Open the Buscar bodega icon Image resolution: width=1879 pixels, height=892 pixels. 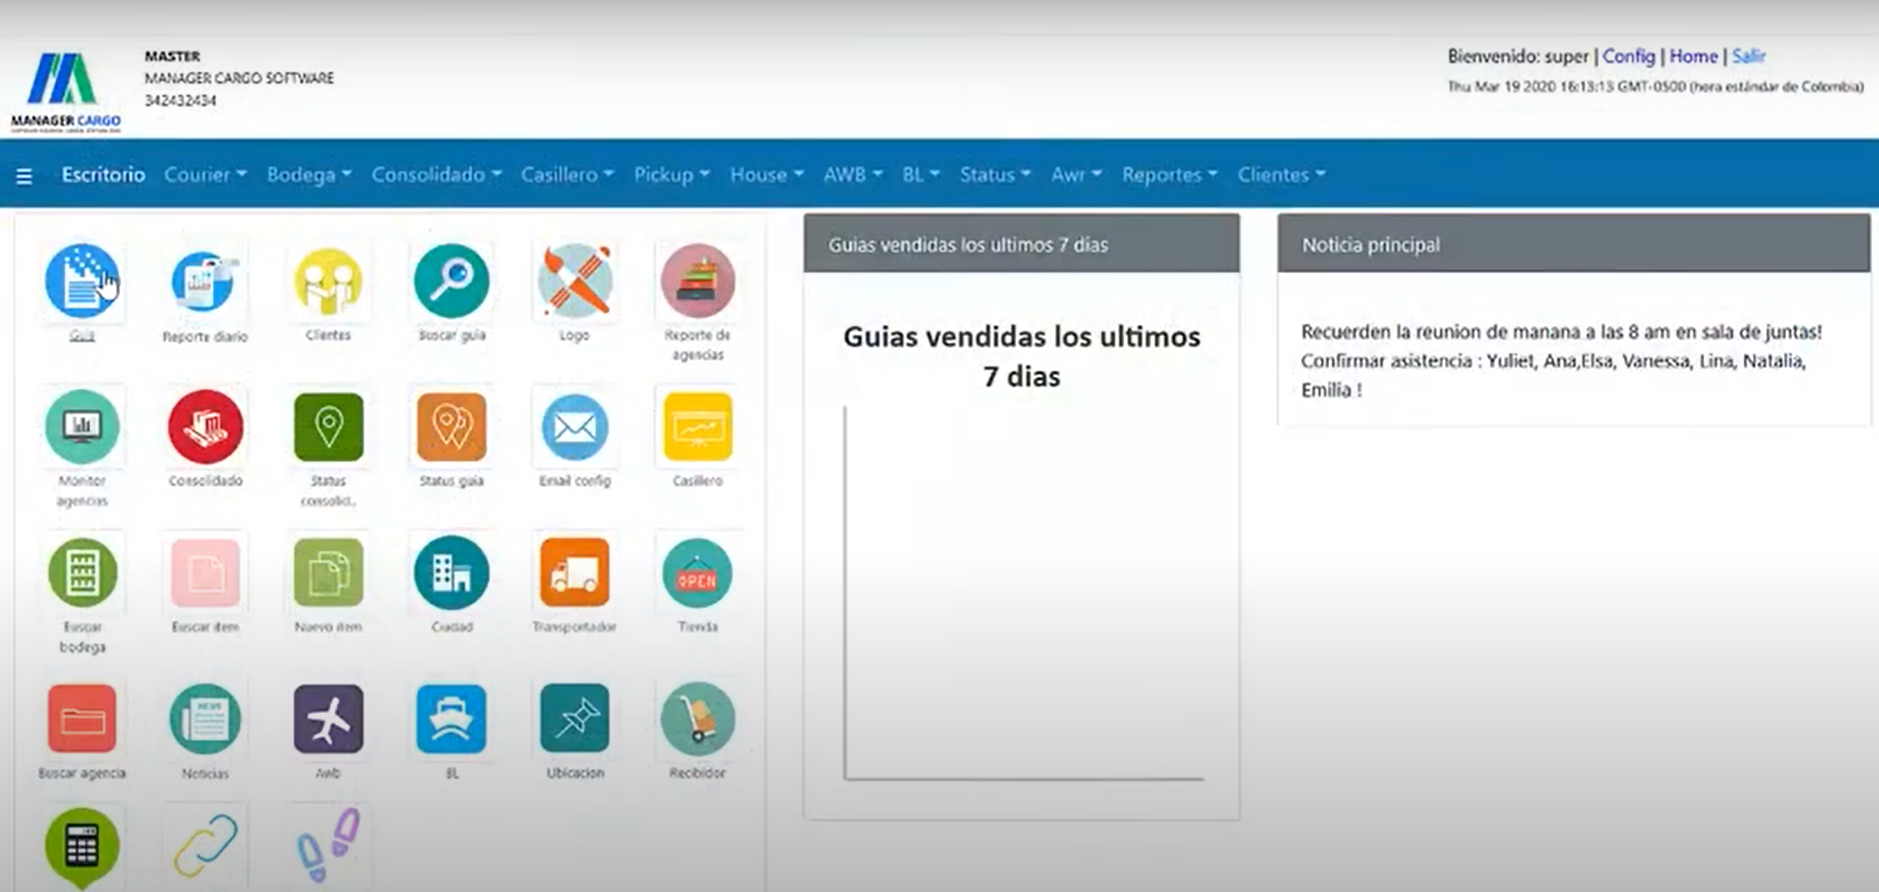(x=82, y=573)
